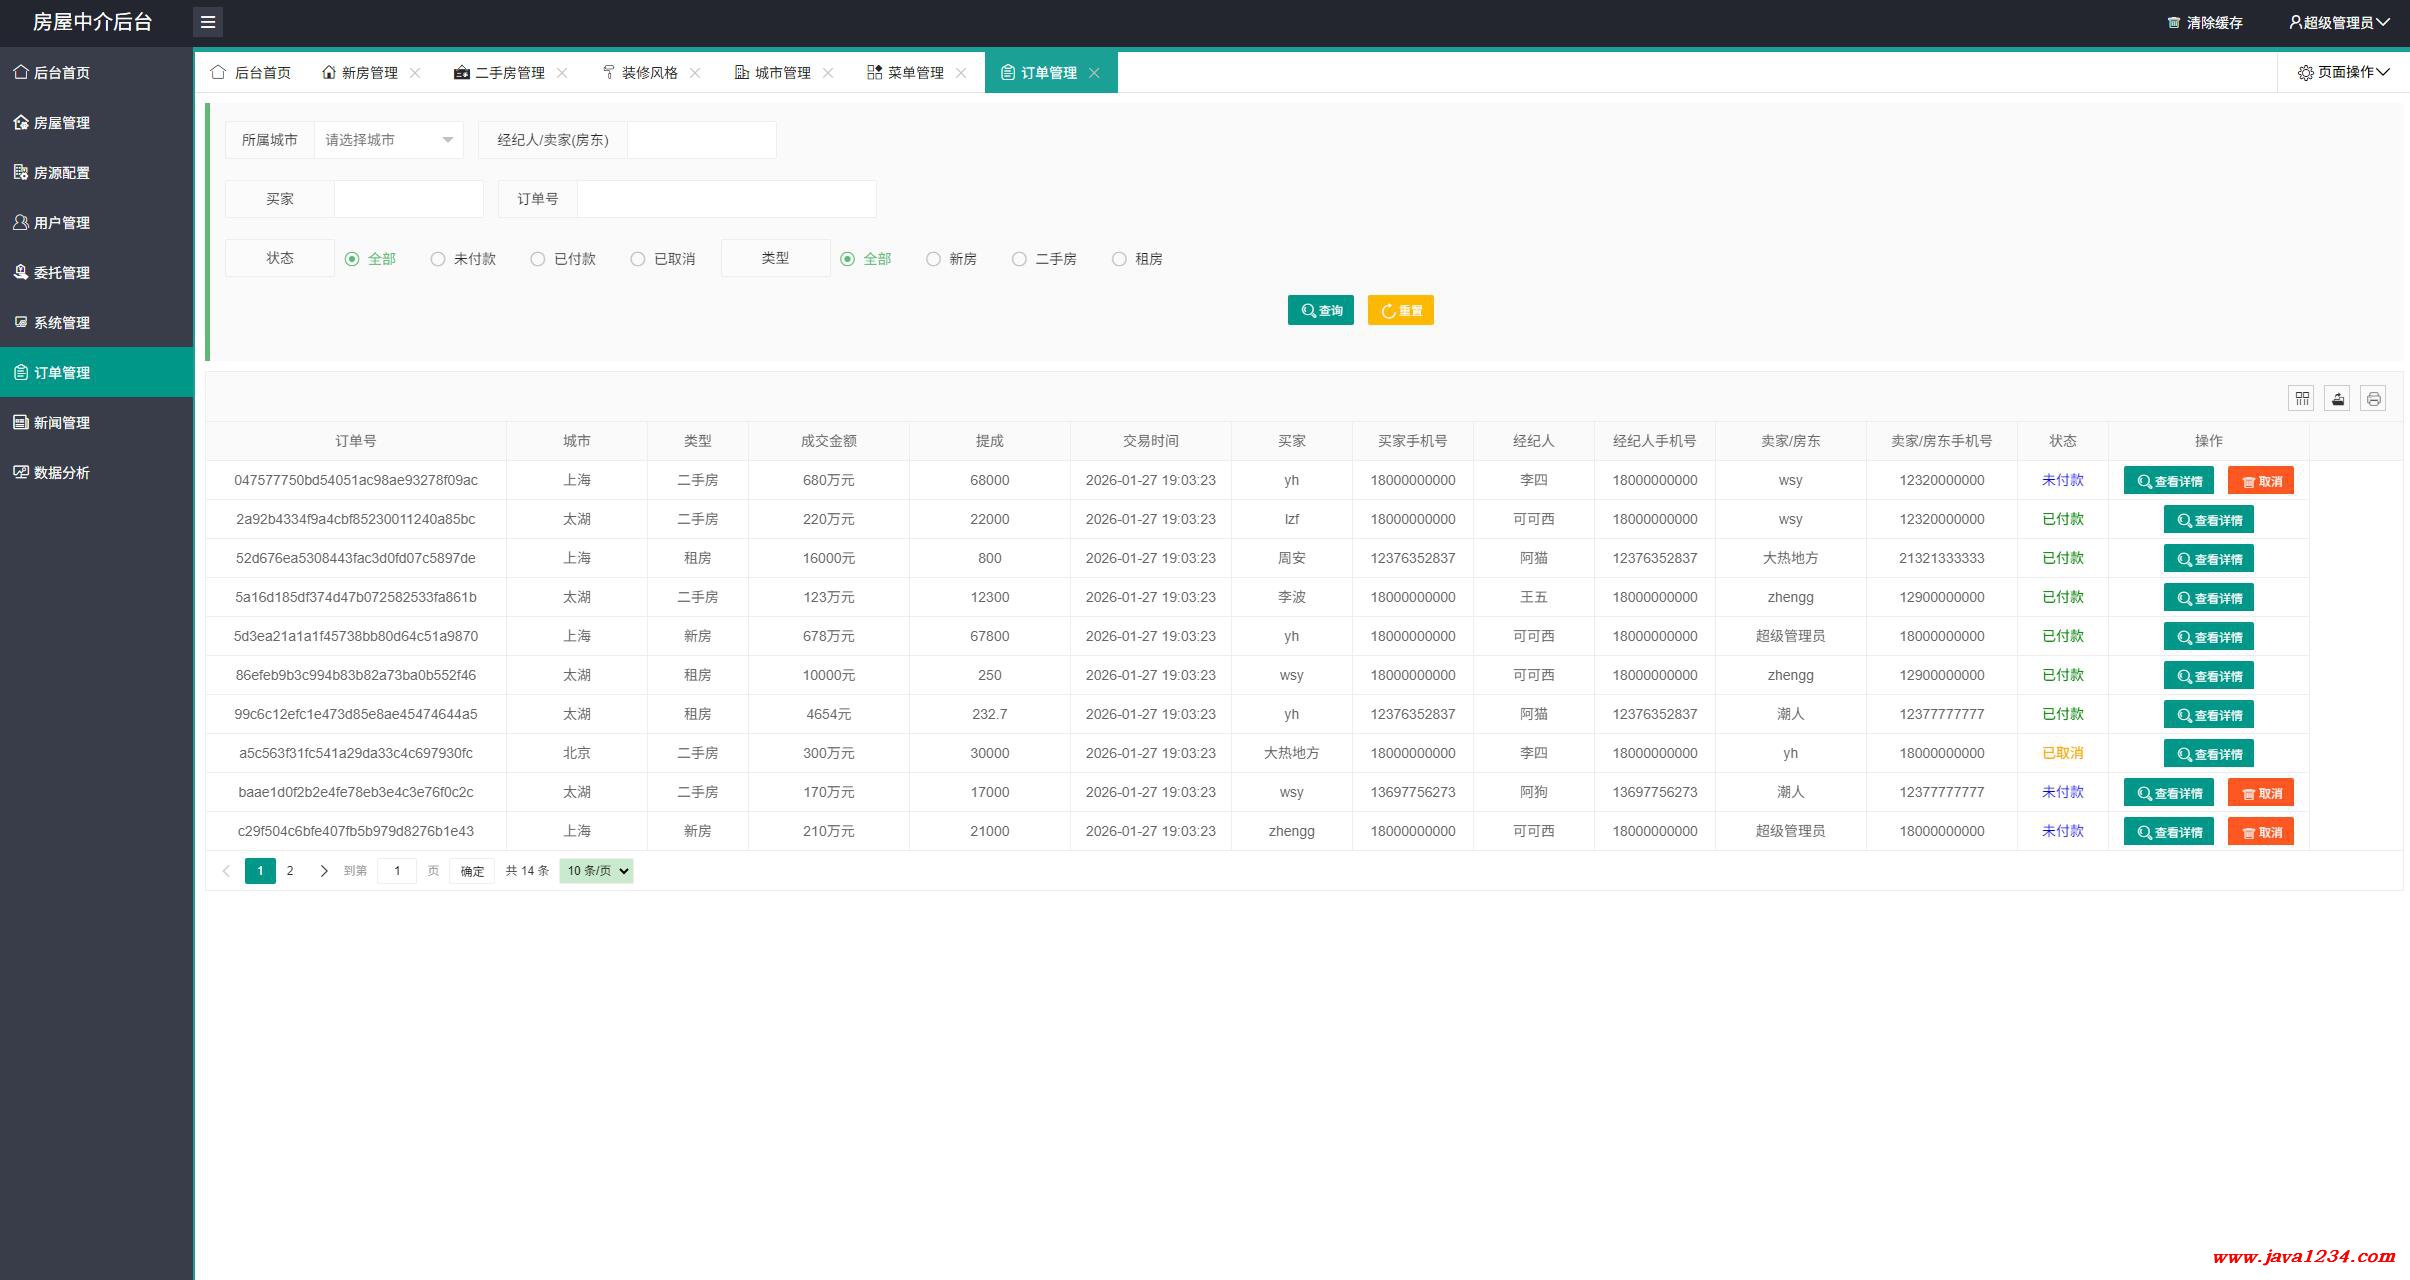Click the green 查询 search button
Viewport: 2410px width, 1280px height.
(1320, 310)
